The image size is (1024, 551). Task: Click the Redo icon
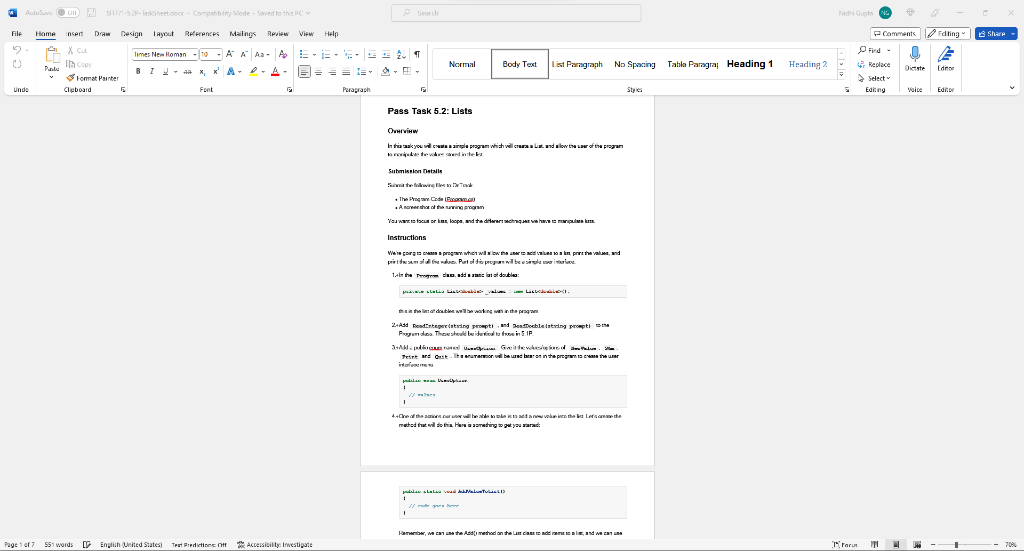pos(17,64)
